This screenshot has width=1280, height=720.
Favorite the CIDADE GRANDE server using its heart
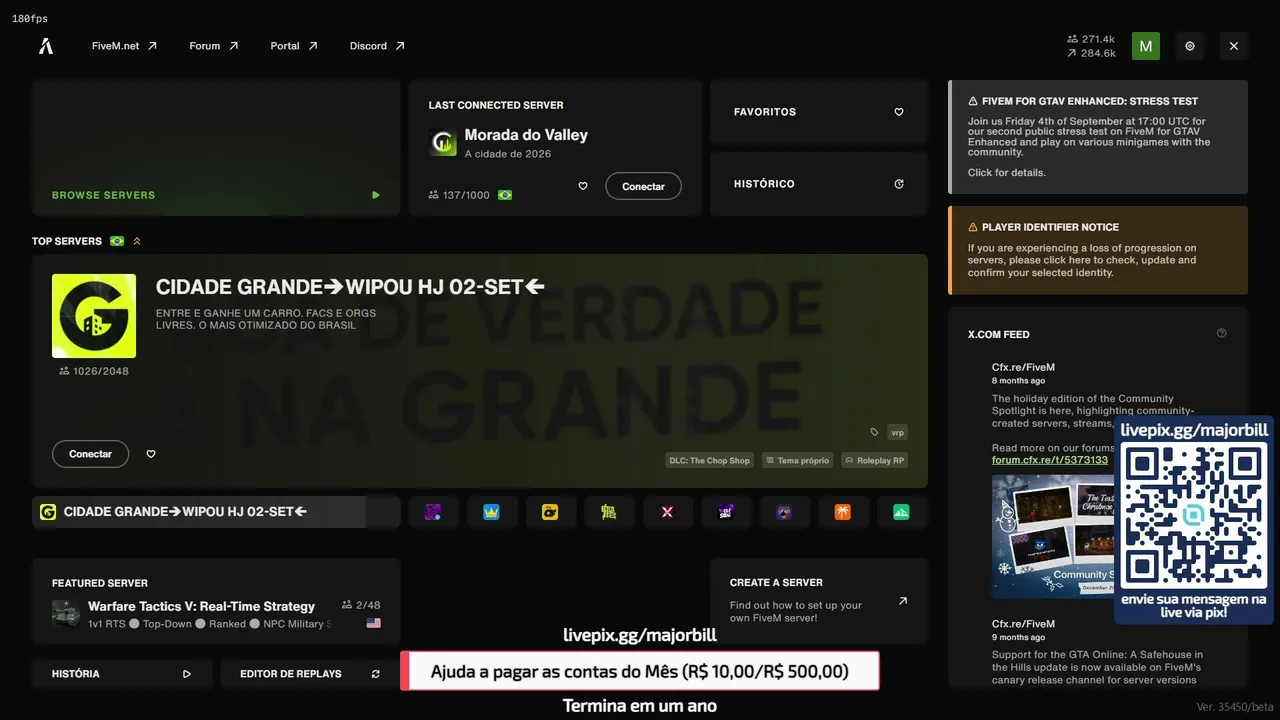point(151,454)
